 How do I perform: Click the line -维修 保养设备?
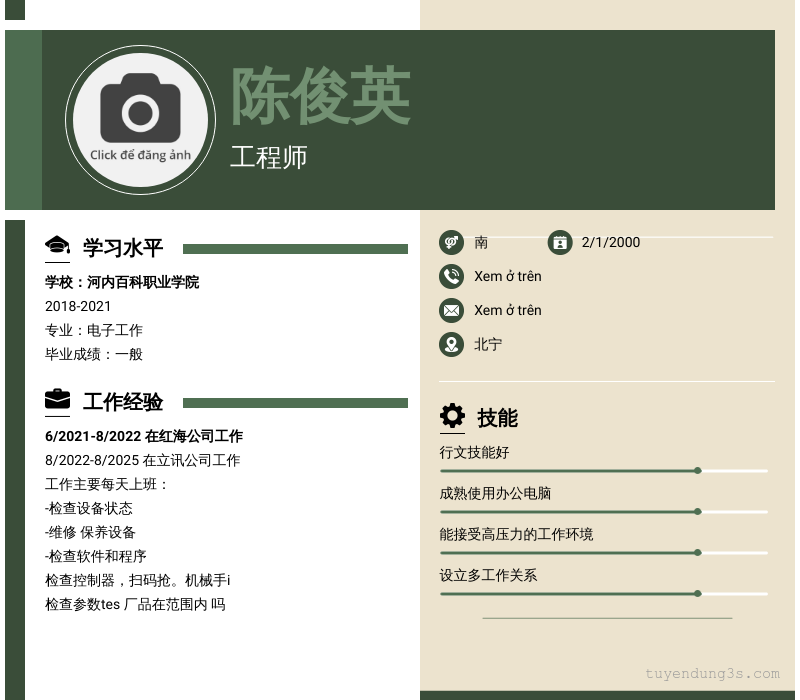[x=90, y=532]
